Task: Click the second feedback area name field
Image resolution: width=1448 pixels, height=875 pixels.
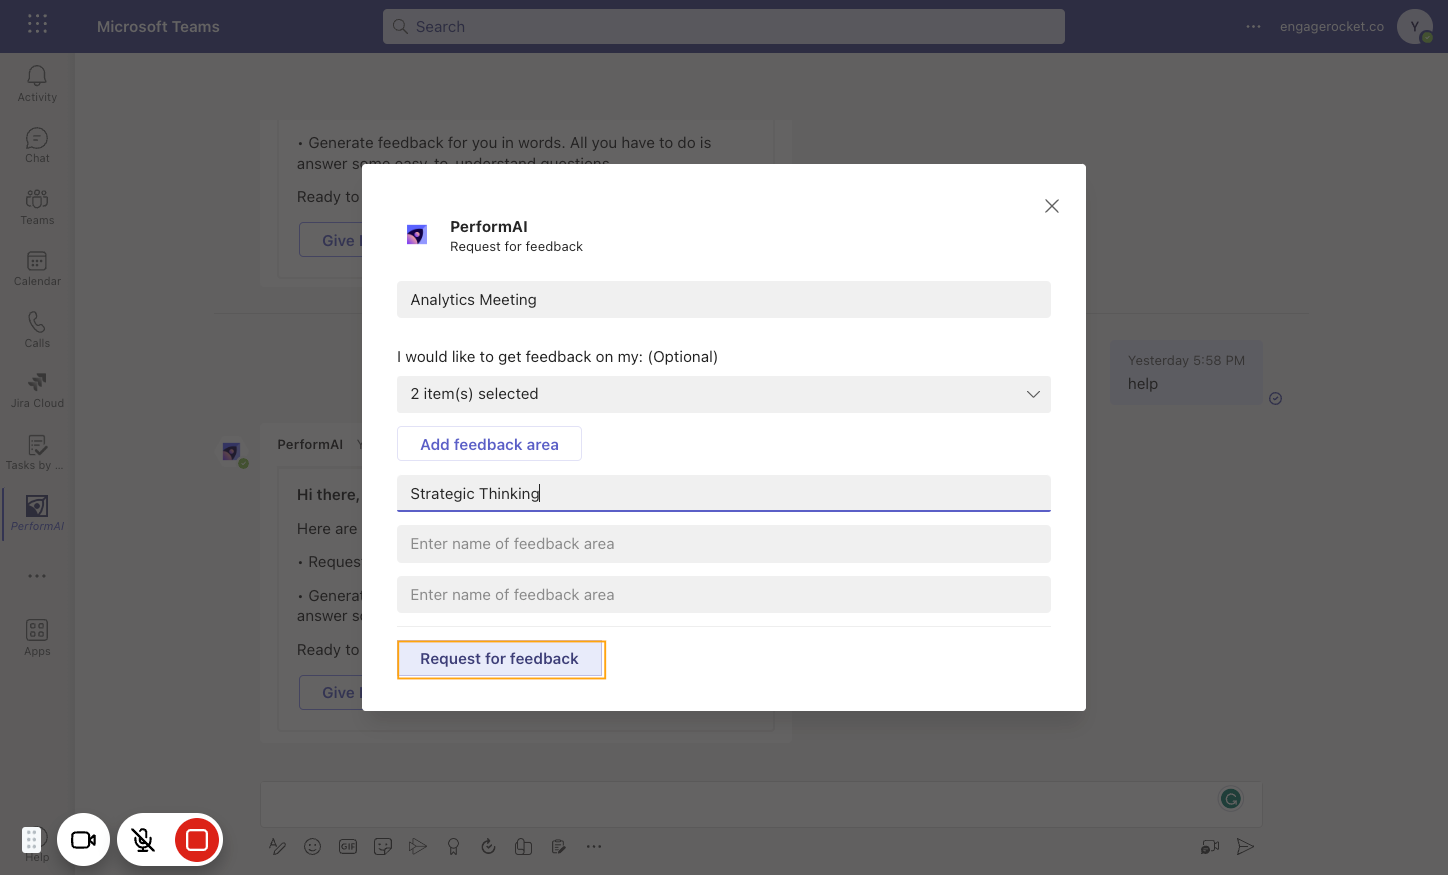Action: (724, 544)
